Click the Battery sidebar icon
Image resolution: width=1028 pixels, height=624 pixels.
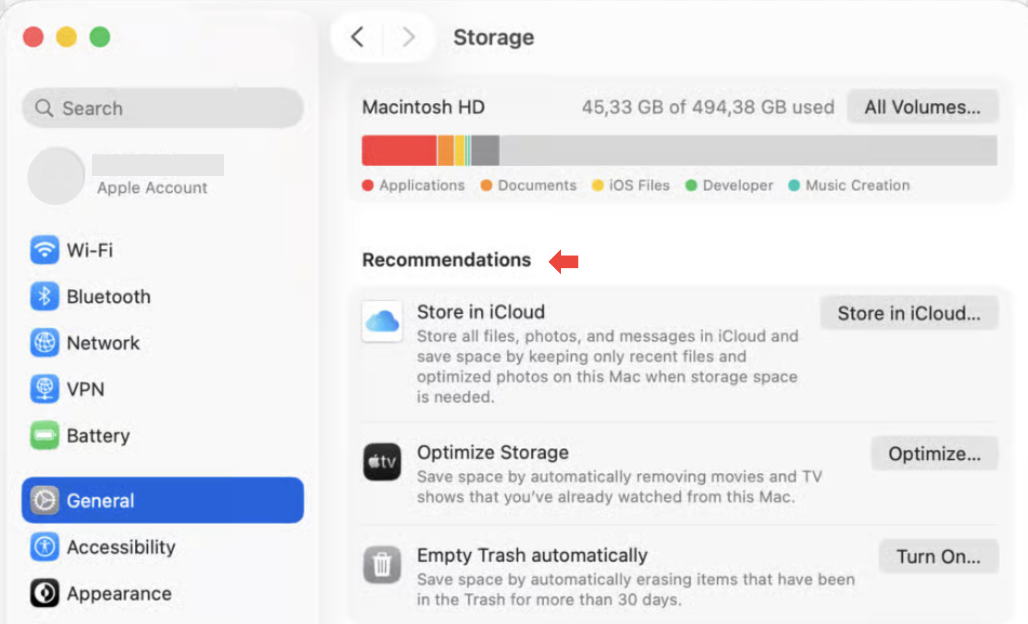coord(45,435)
